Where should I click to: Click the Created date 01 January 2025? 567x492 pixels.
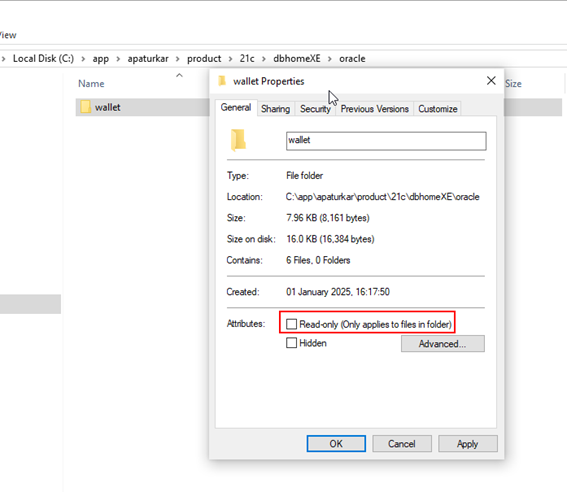338,292
